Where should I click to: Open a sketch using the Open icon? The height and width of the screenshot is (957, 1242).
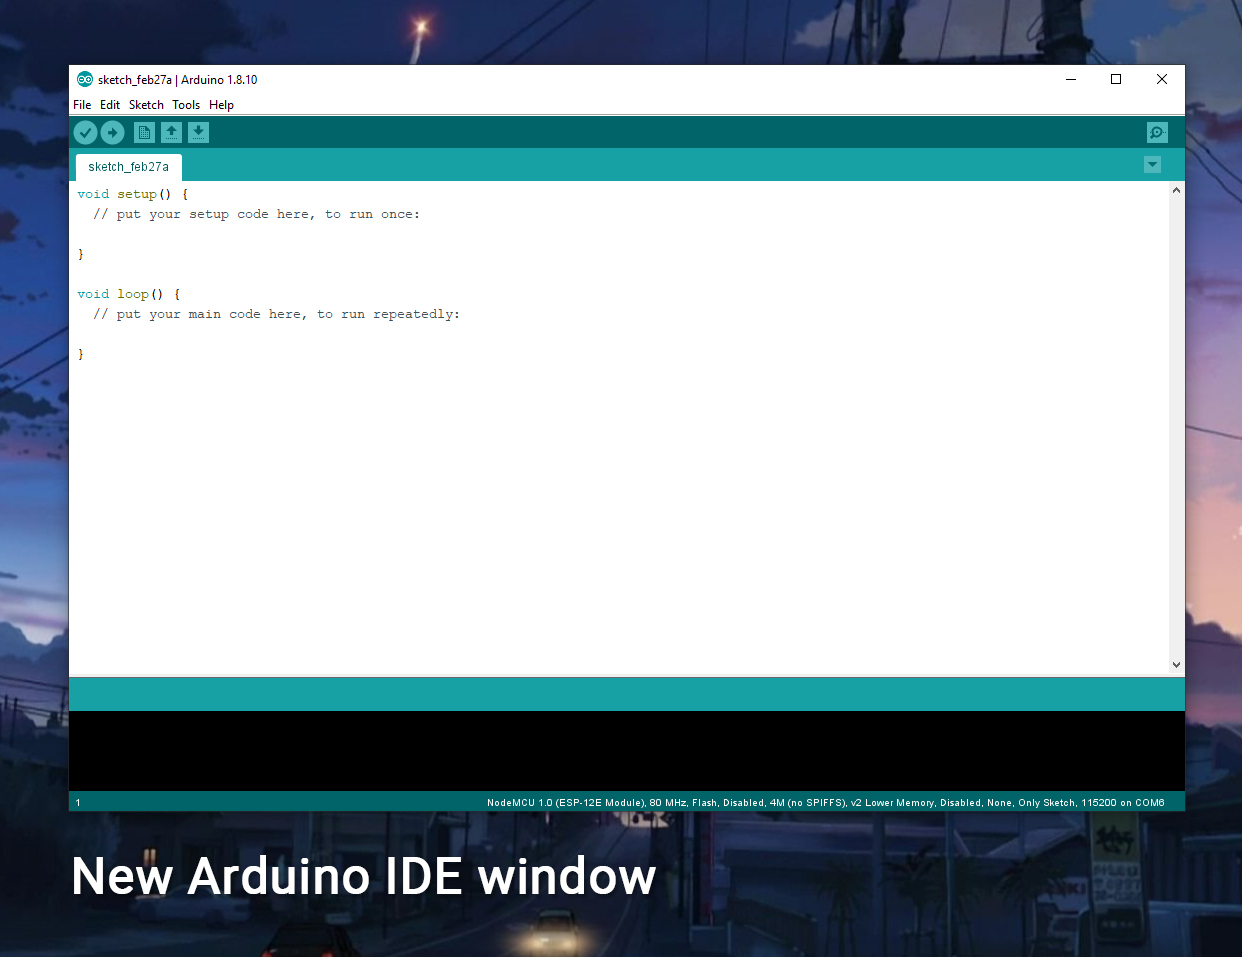pos(172,132)
